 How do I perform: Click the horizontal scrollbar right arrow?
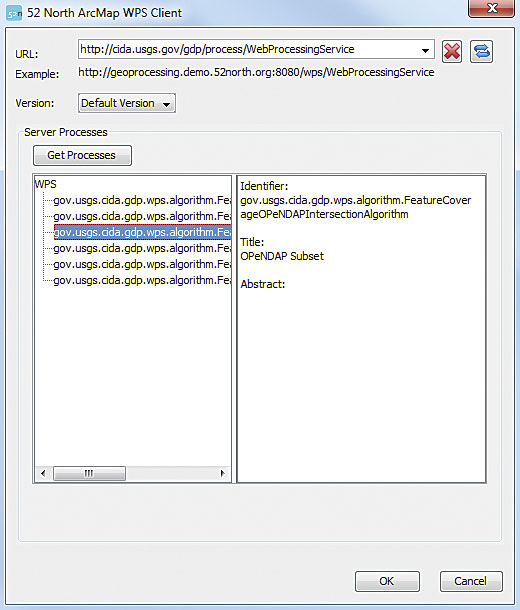click(222, 473)
